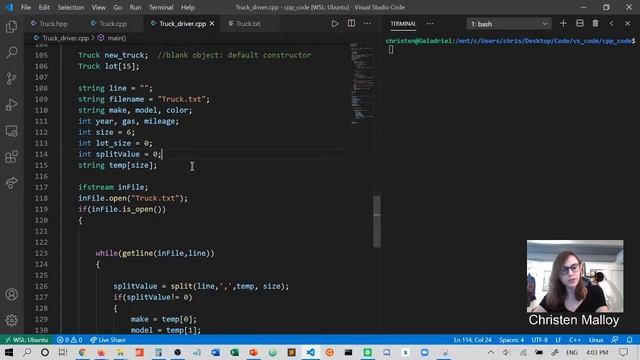Open the Live Share view in activity bar
The height and width of the screenshot is (360, 640).
click(x=11, y=183)
